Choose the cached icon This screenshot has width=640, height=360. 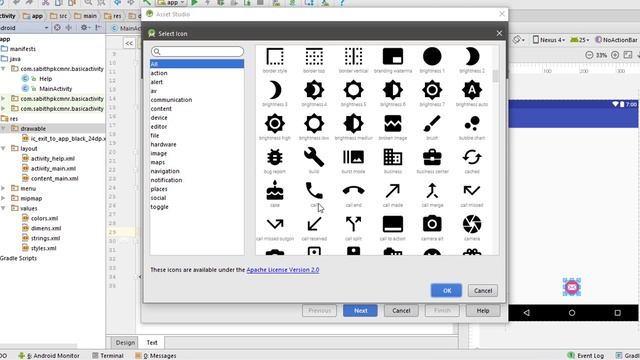tap(471, 157)
